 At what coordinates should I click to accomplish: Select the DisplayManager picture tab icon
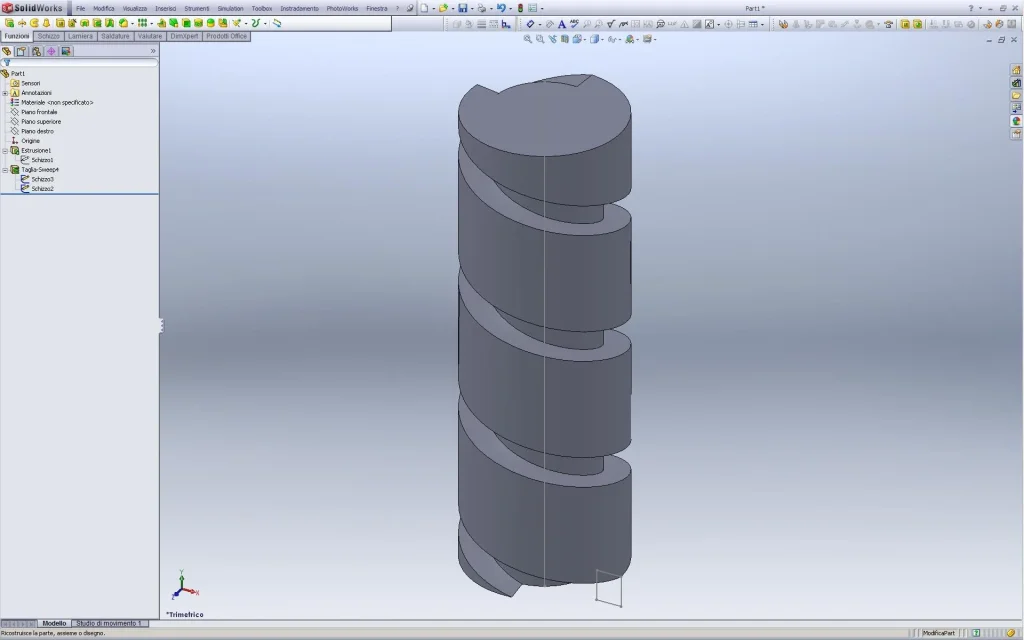coord(66,51)
